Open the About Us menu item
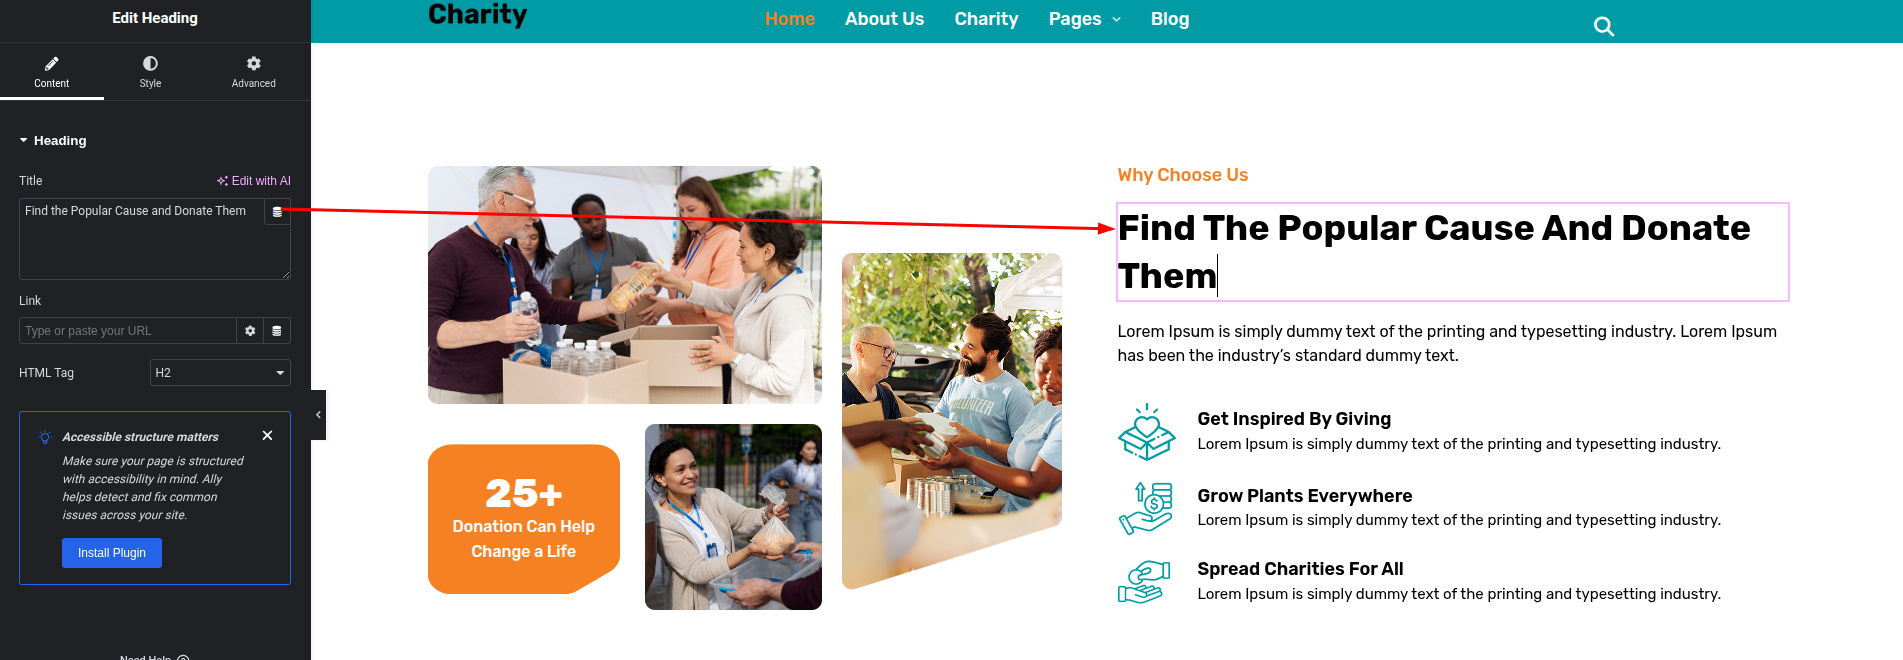This screenshot has height=660, width=1903. click(884, 19)
